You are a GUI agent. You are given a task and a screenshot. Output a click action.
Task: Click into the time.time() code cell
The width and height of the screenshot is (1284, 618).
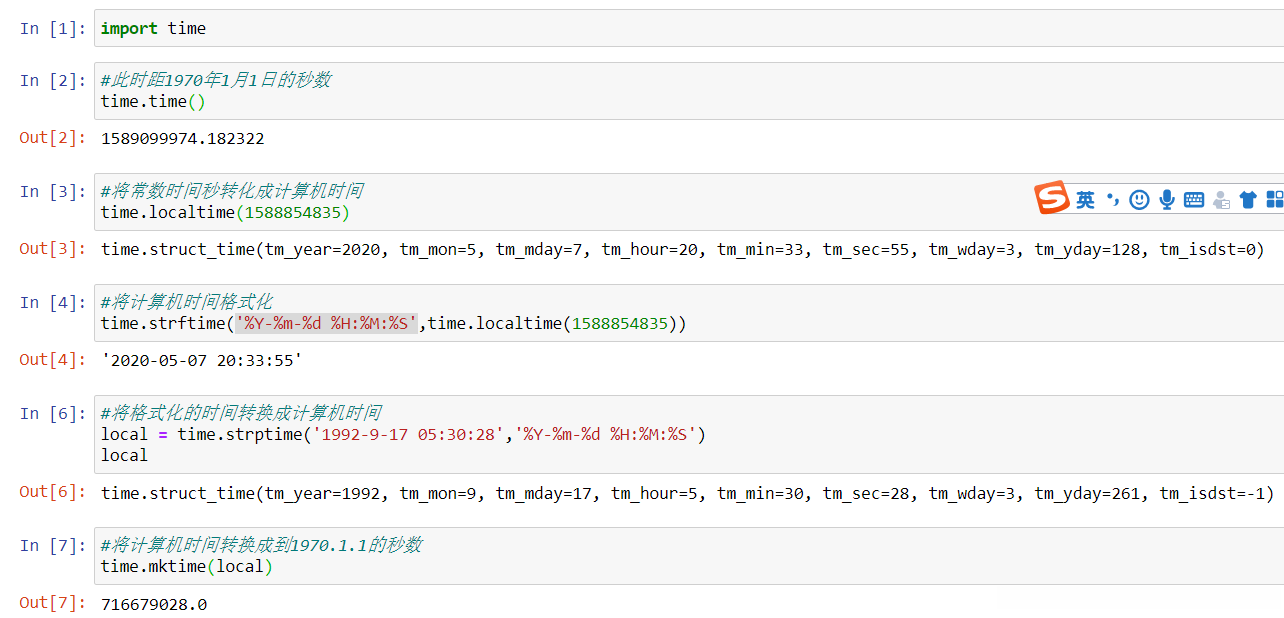600,101
